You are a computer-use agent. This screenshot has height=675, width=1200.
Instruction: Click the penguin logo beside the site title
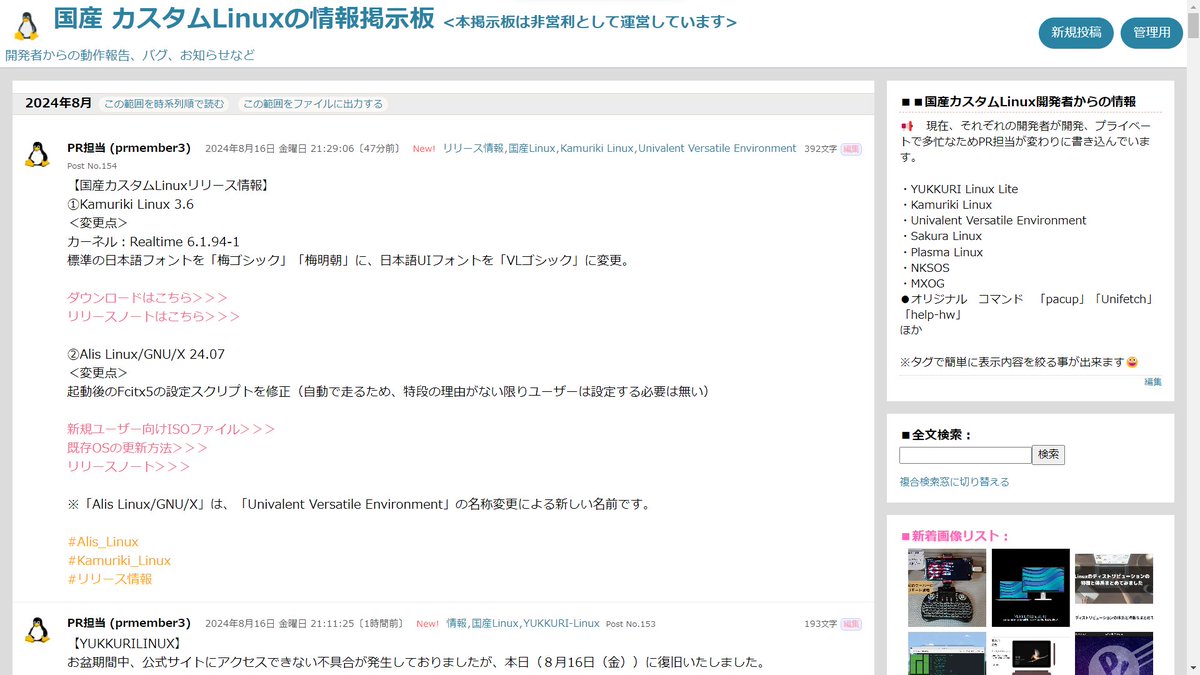[27, 25]
